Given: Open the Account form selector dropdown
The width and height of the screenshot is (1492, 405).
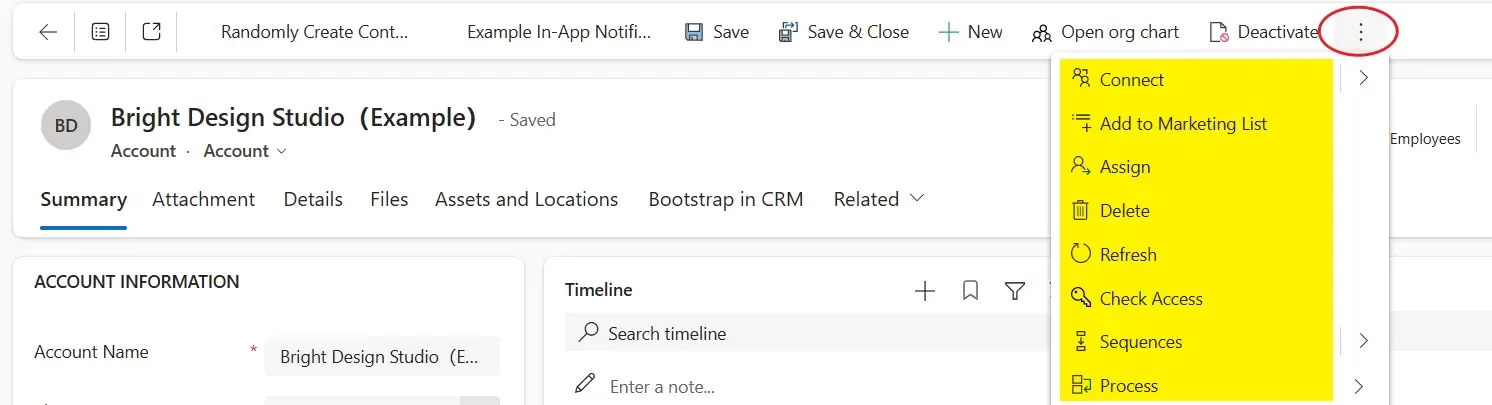Looking at the screenshot, I should pos(245,151).
